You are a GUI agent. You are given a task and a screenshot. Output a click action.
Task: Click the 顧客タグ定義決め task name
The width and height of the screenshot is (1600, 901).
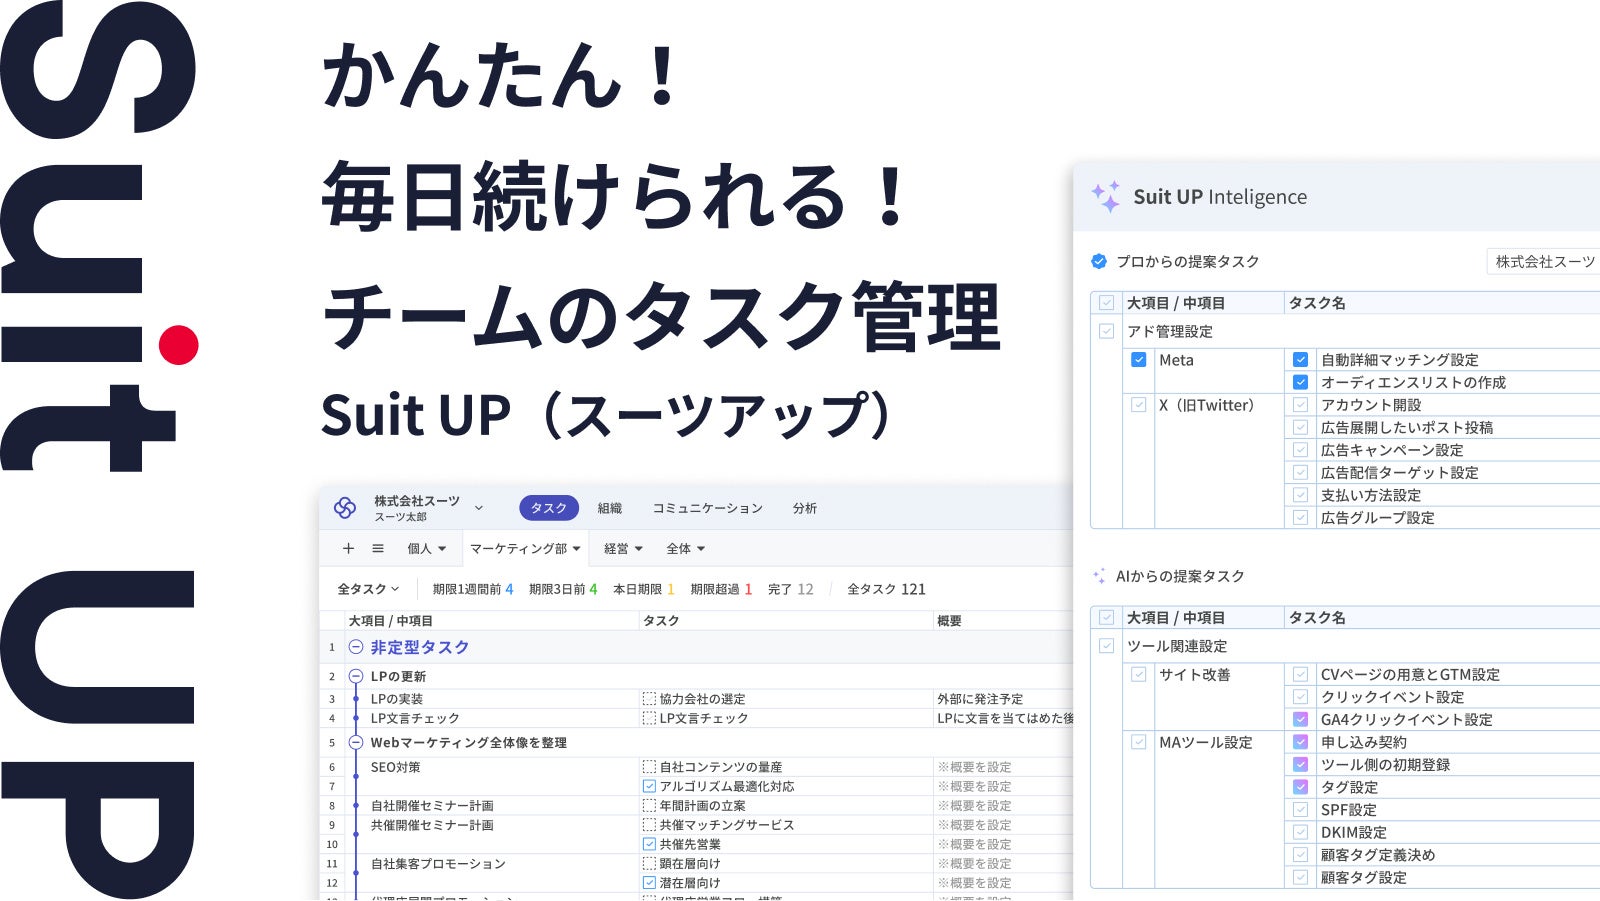click(1378, 855)
